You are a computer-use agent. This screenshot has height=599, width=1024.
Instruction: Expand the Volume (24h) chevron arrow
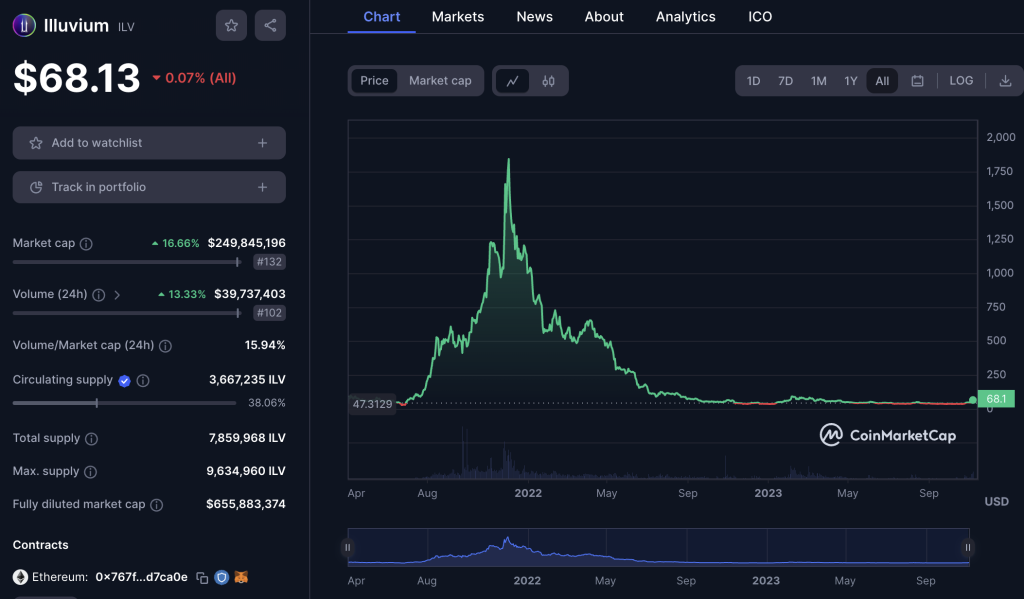pos(117,295)
